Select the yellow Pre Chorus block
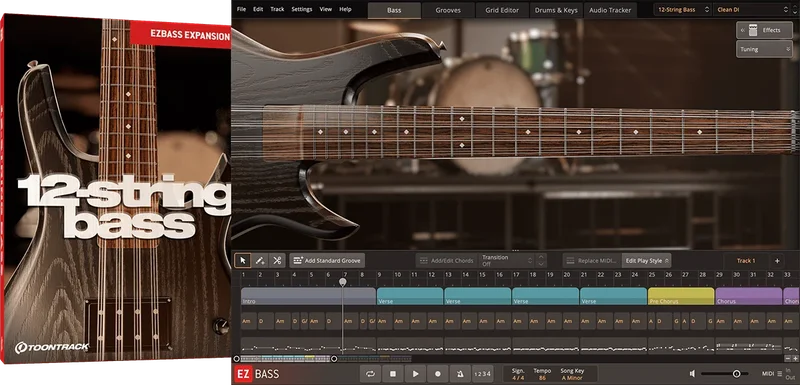Image resolution: width=800 pixels, height=385 pixels. click(x=681, y=296)
